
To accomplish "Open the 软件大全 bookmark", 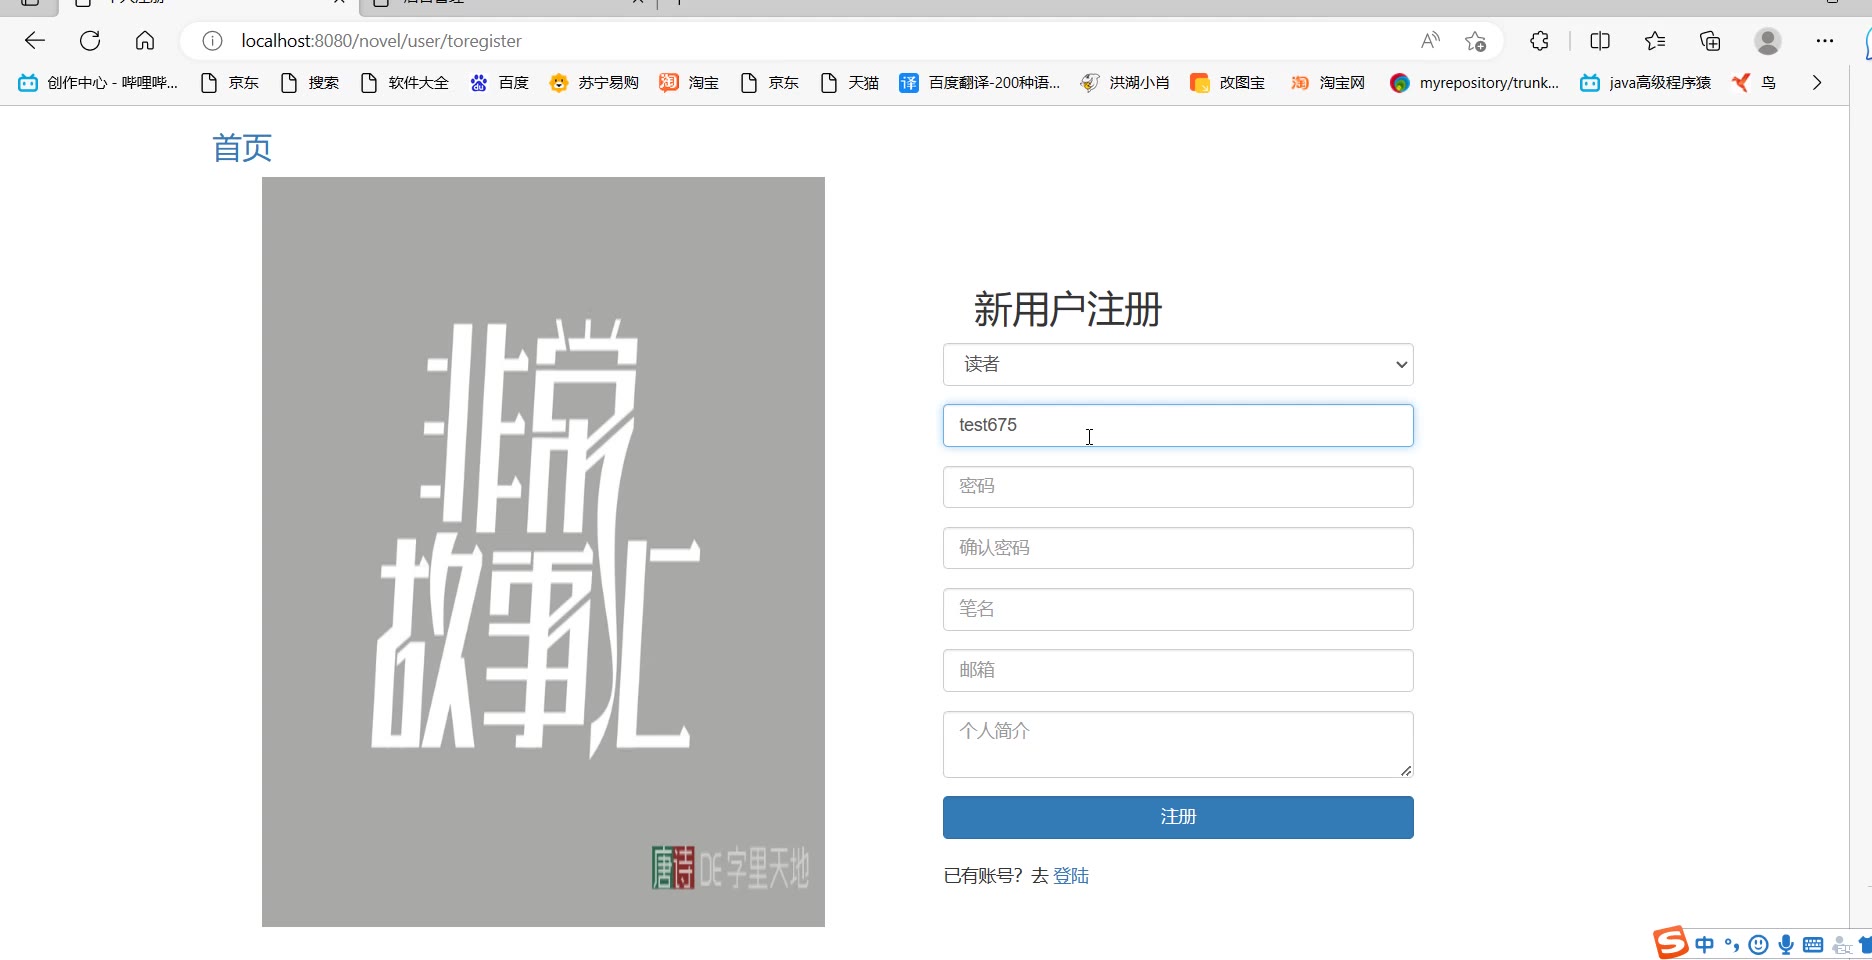I will click(x=404, y=83).
